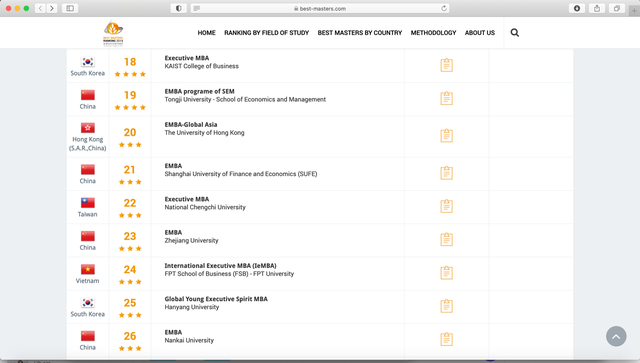Open details icon for Zhejiang University EMBA
Image resolution: width=640 pixels, height=363 pixels.
pyautogui.click(x=446, y=239)
